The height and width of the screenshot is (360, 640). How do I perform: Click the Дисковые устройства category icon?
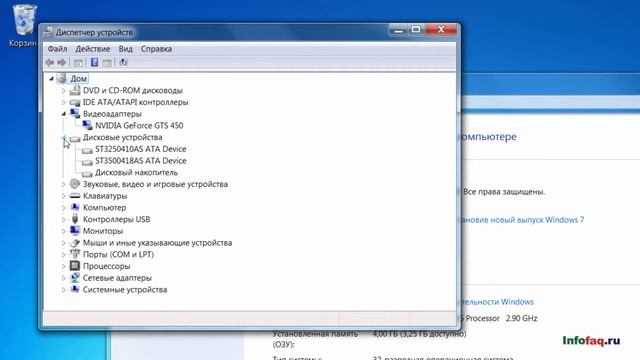75,138
